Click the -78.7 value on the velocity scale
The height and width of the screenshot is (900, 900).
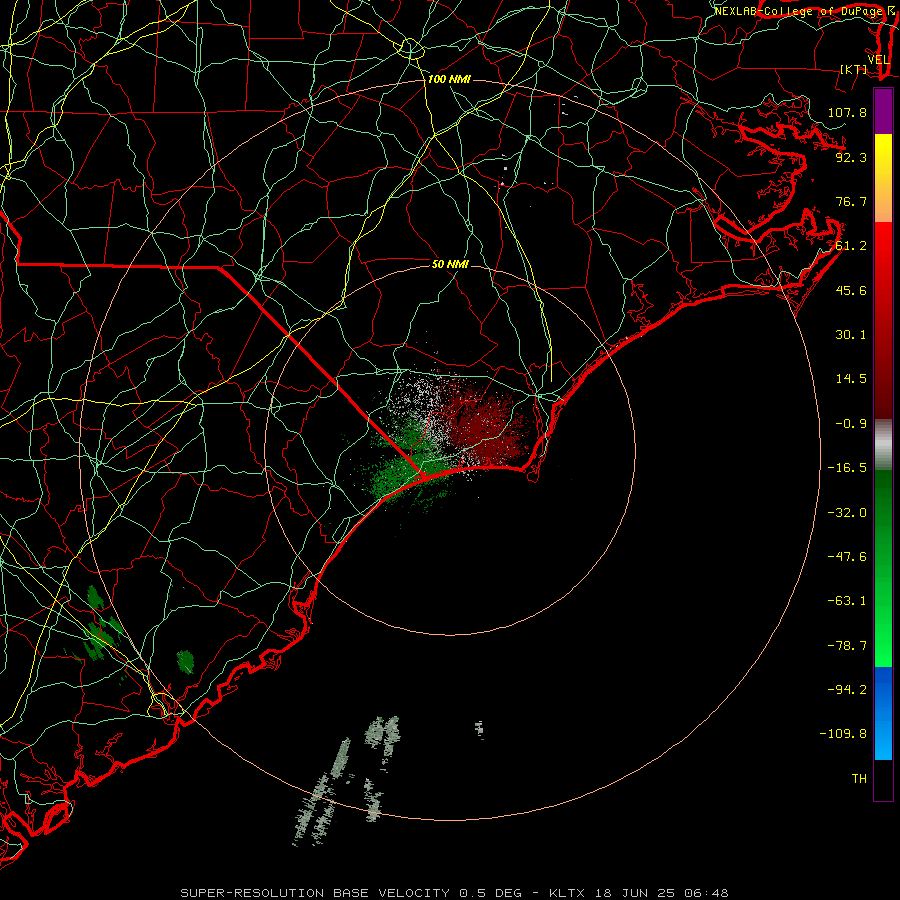click(847, 646)
